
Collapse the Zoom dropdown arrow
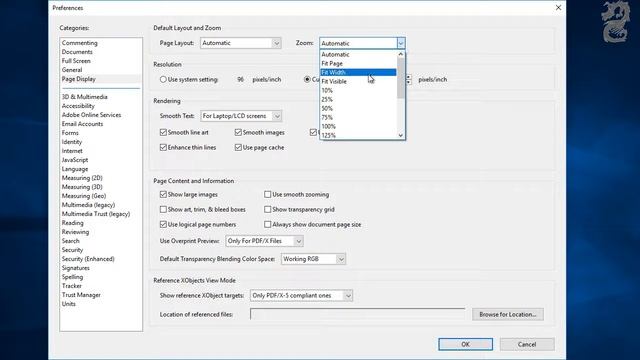(401, 43)
